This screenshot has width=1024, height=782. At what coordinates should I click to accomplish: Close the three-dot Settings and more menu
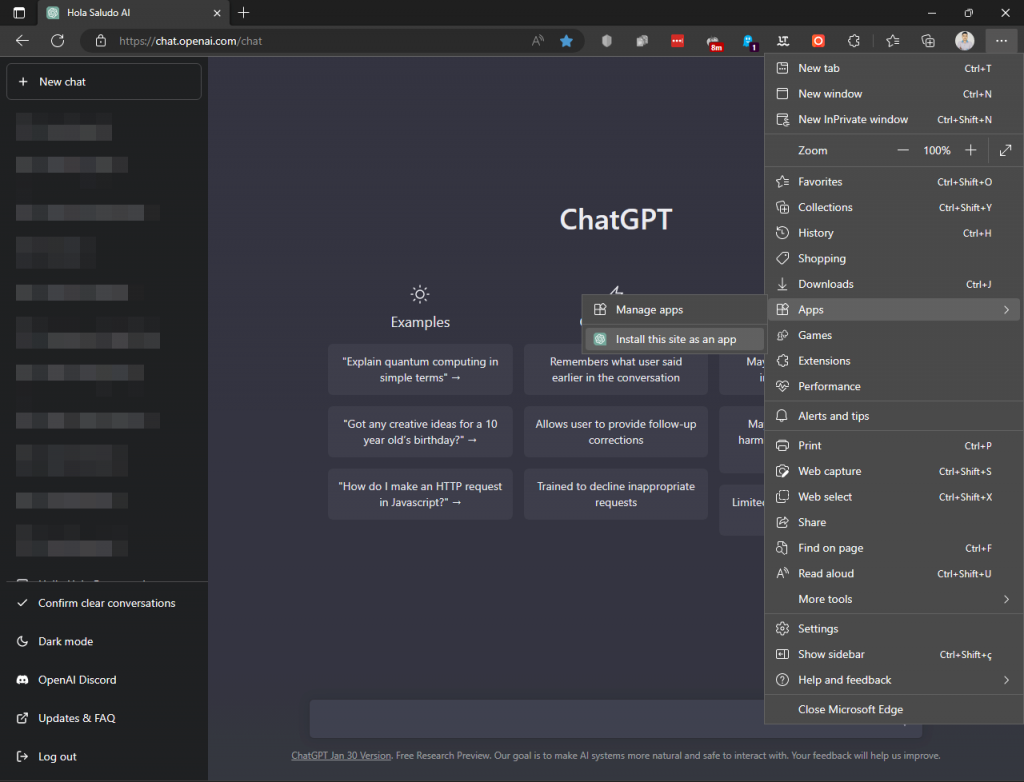1001,41
